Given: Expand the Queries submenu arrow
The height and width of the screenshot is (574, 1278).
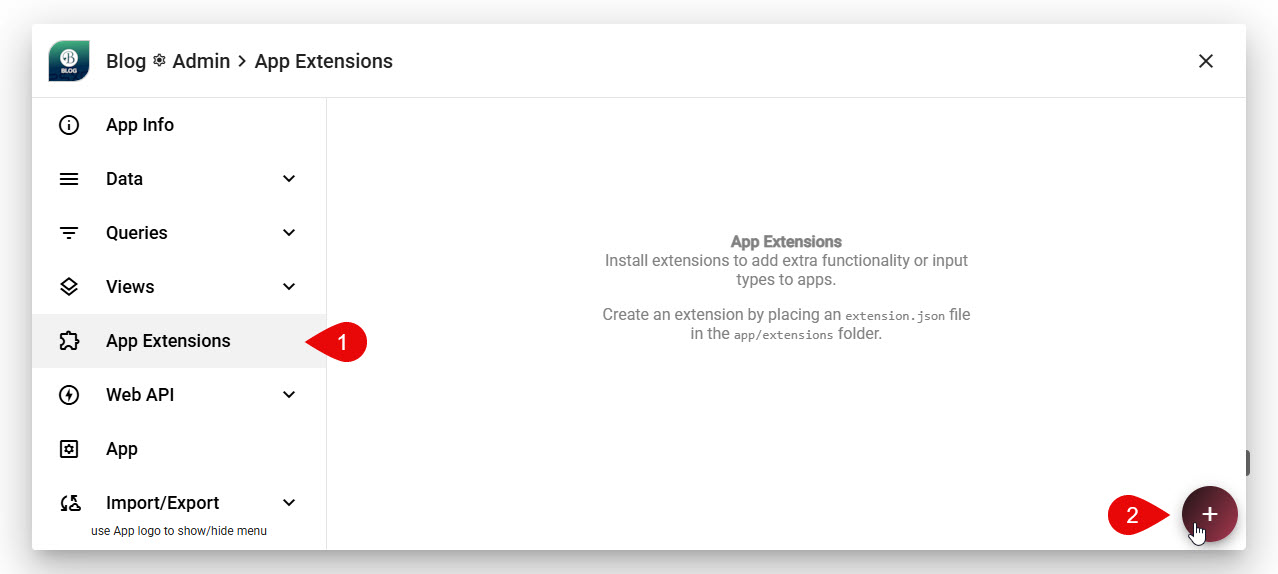Looking at the screenshot, I should (289, 233).
